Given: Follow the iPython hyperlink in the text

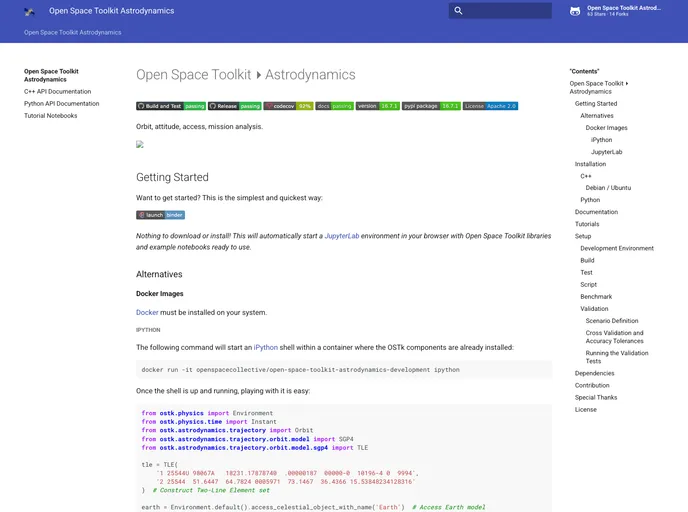Looking at the screenshot, I should (x=265, y=347).
